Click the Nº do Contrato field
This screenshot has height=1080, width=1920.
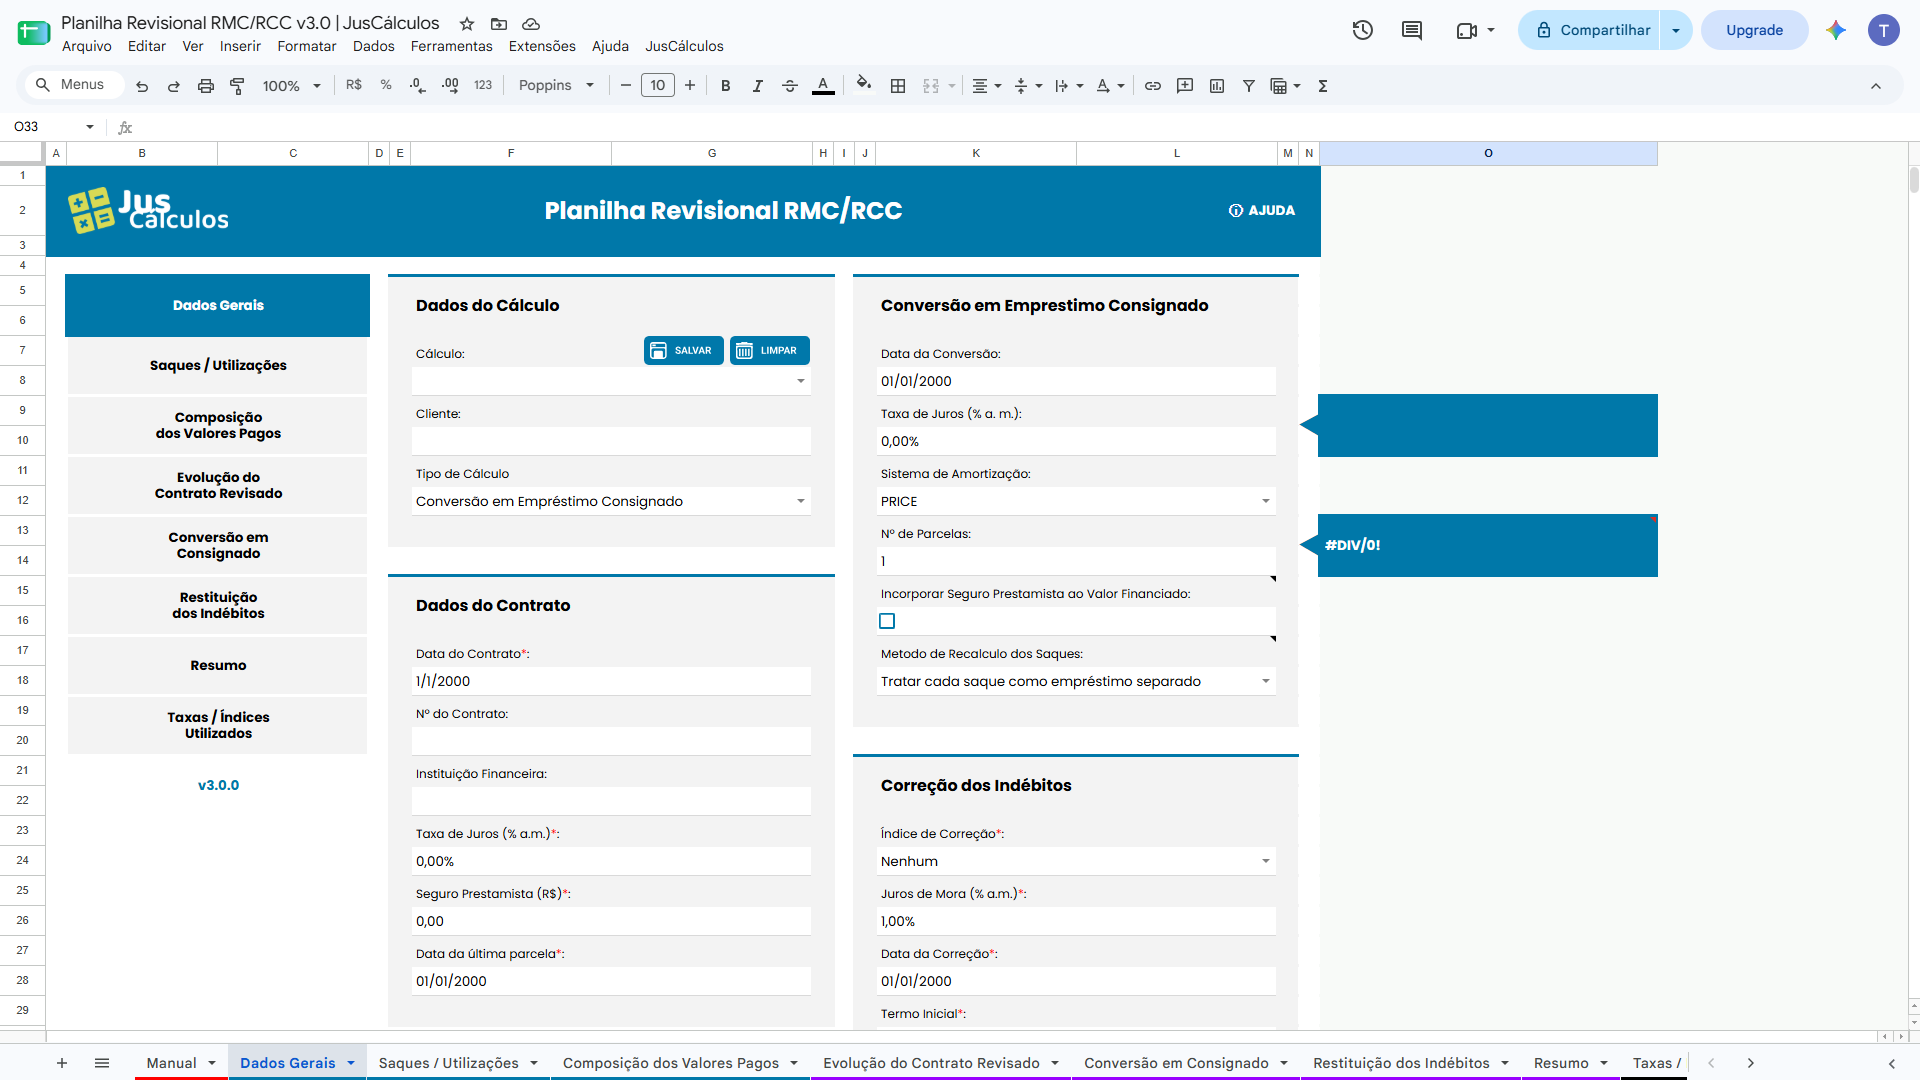click(x=611, y=741)
